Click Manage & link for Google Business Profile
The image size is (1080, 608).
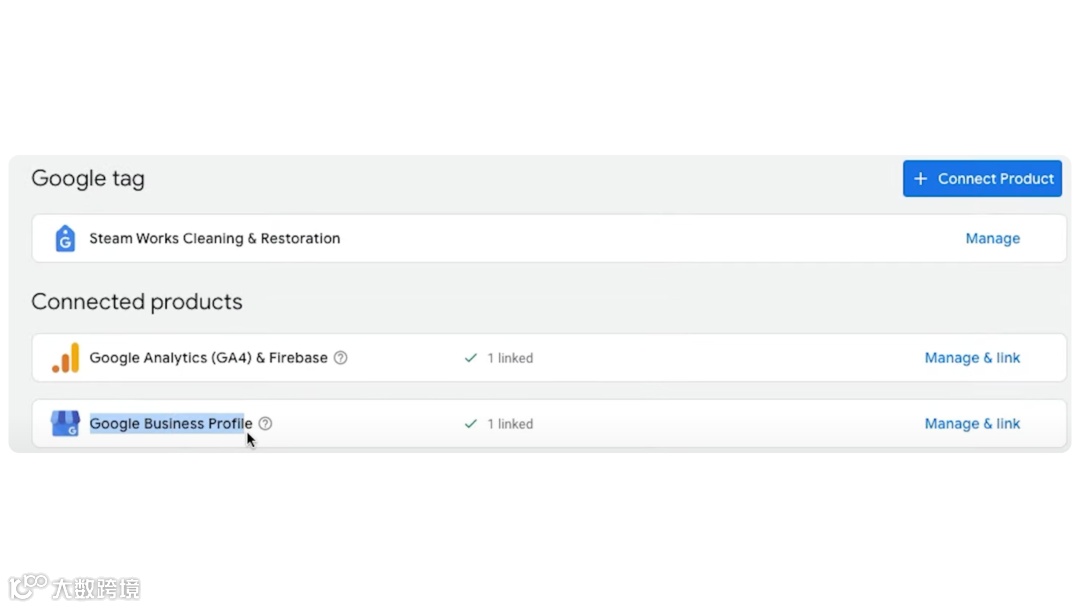click(x=972, y=424)
